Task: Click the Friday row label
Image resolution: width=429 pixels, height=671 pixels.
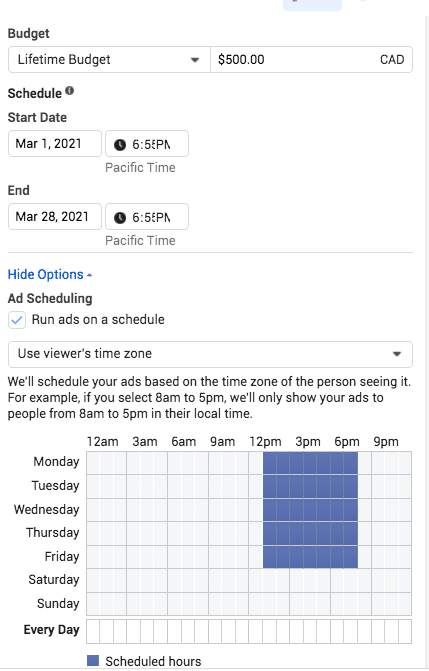Action: tap(62, 557)
